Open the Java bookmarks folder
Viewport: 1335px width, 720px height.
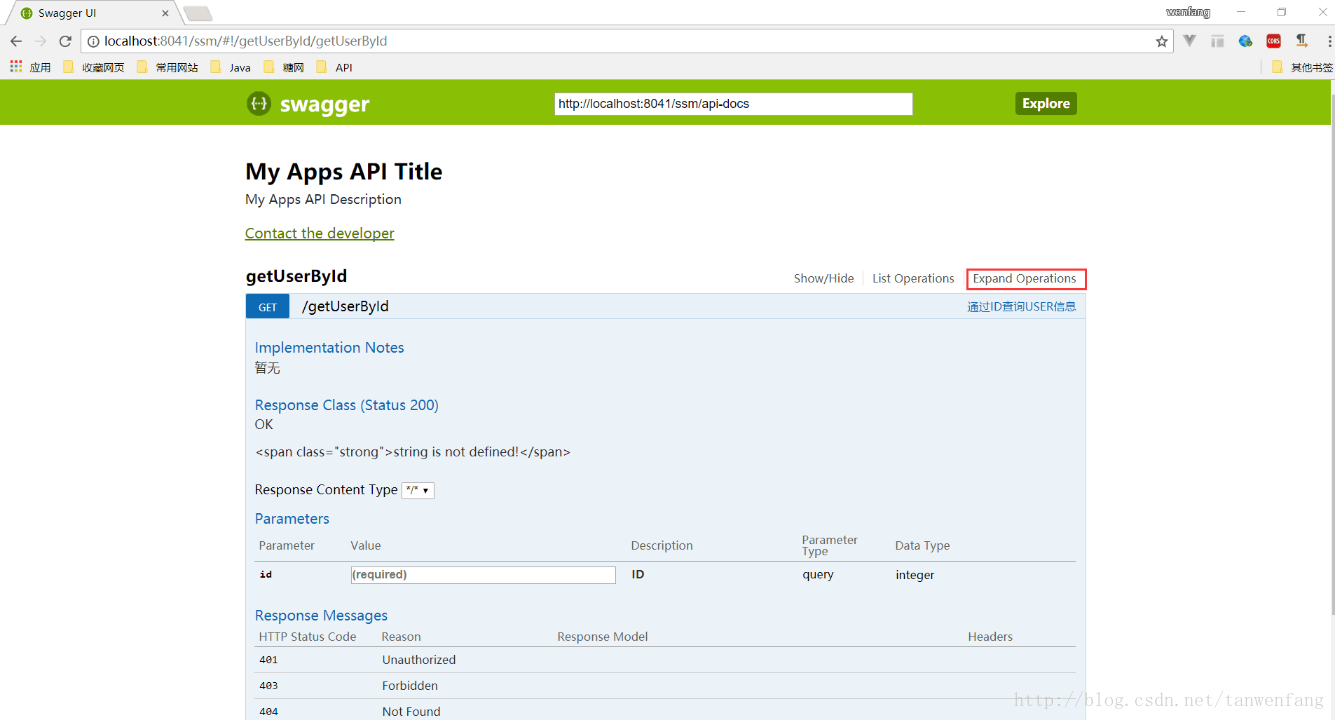point(231,67)
